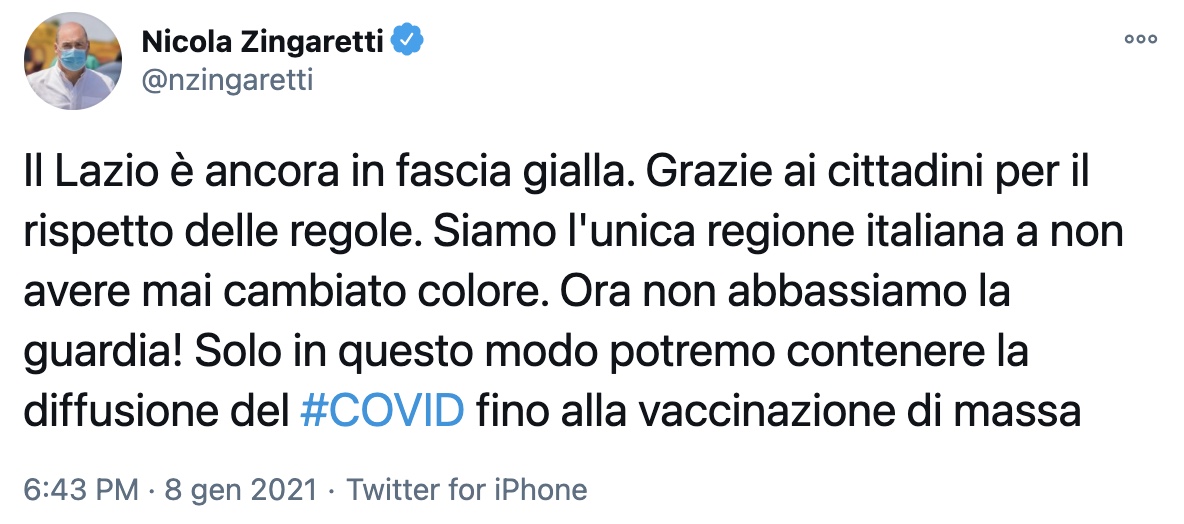Viewport: 1184px width, 524px height.
Task: Open the @nzingaretti handle link
Action: [x=228, y=80]
